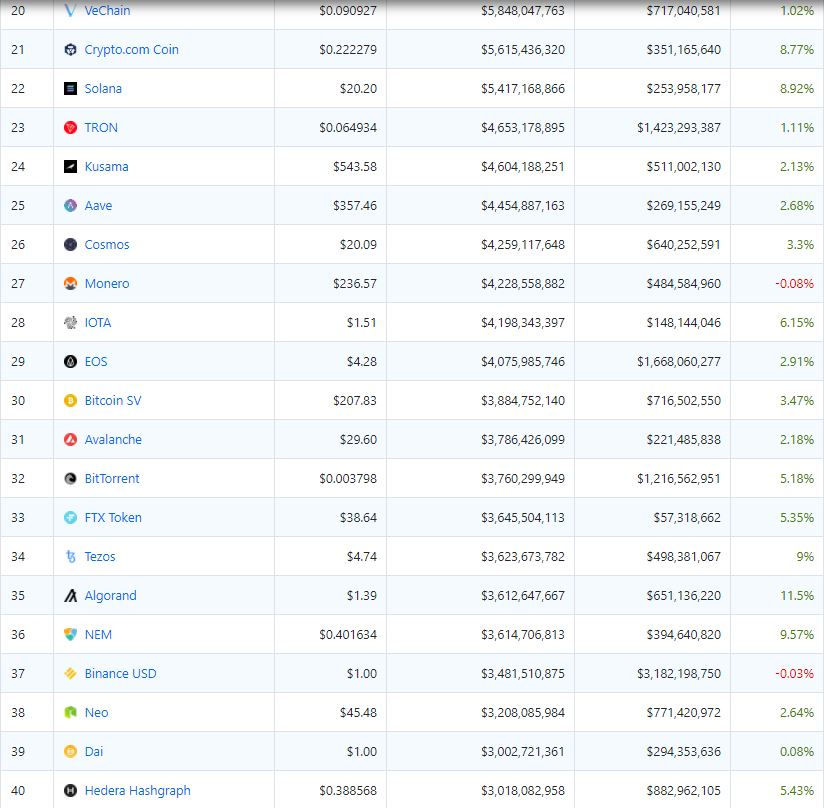Click the red TRON logo icon
The image size is (824, 808).
pos(70,127)
